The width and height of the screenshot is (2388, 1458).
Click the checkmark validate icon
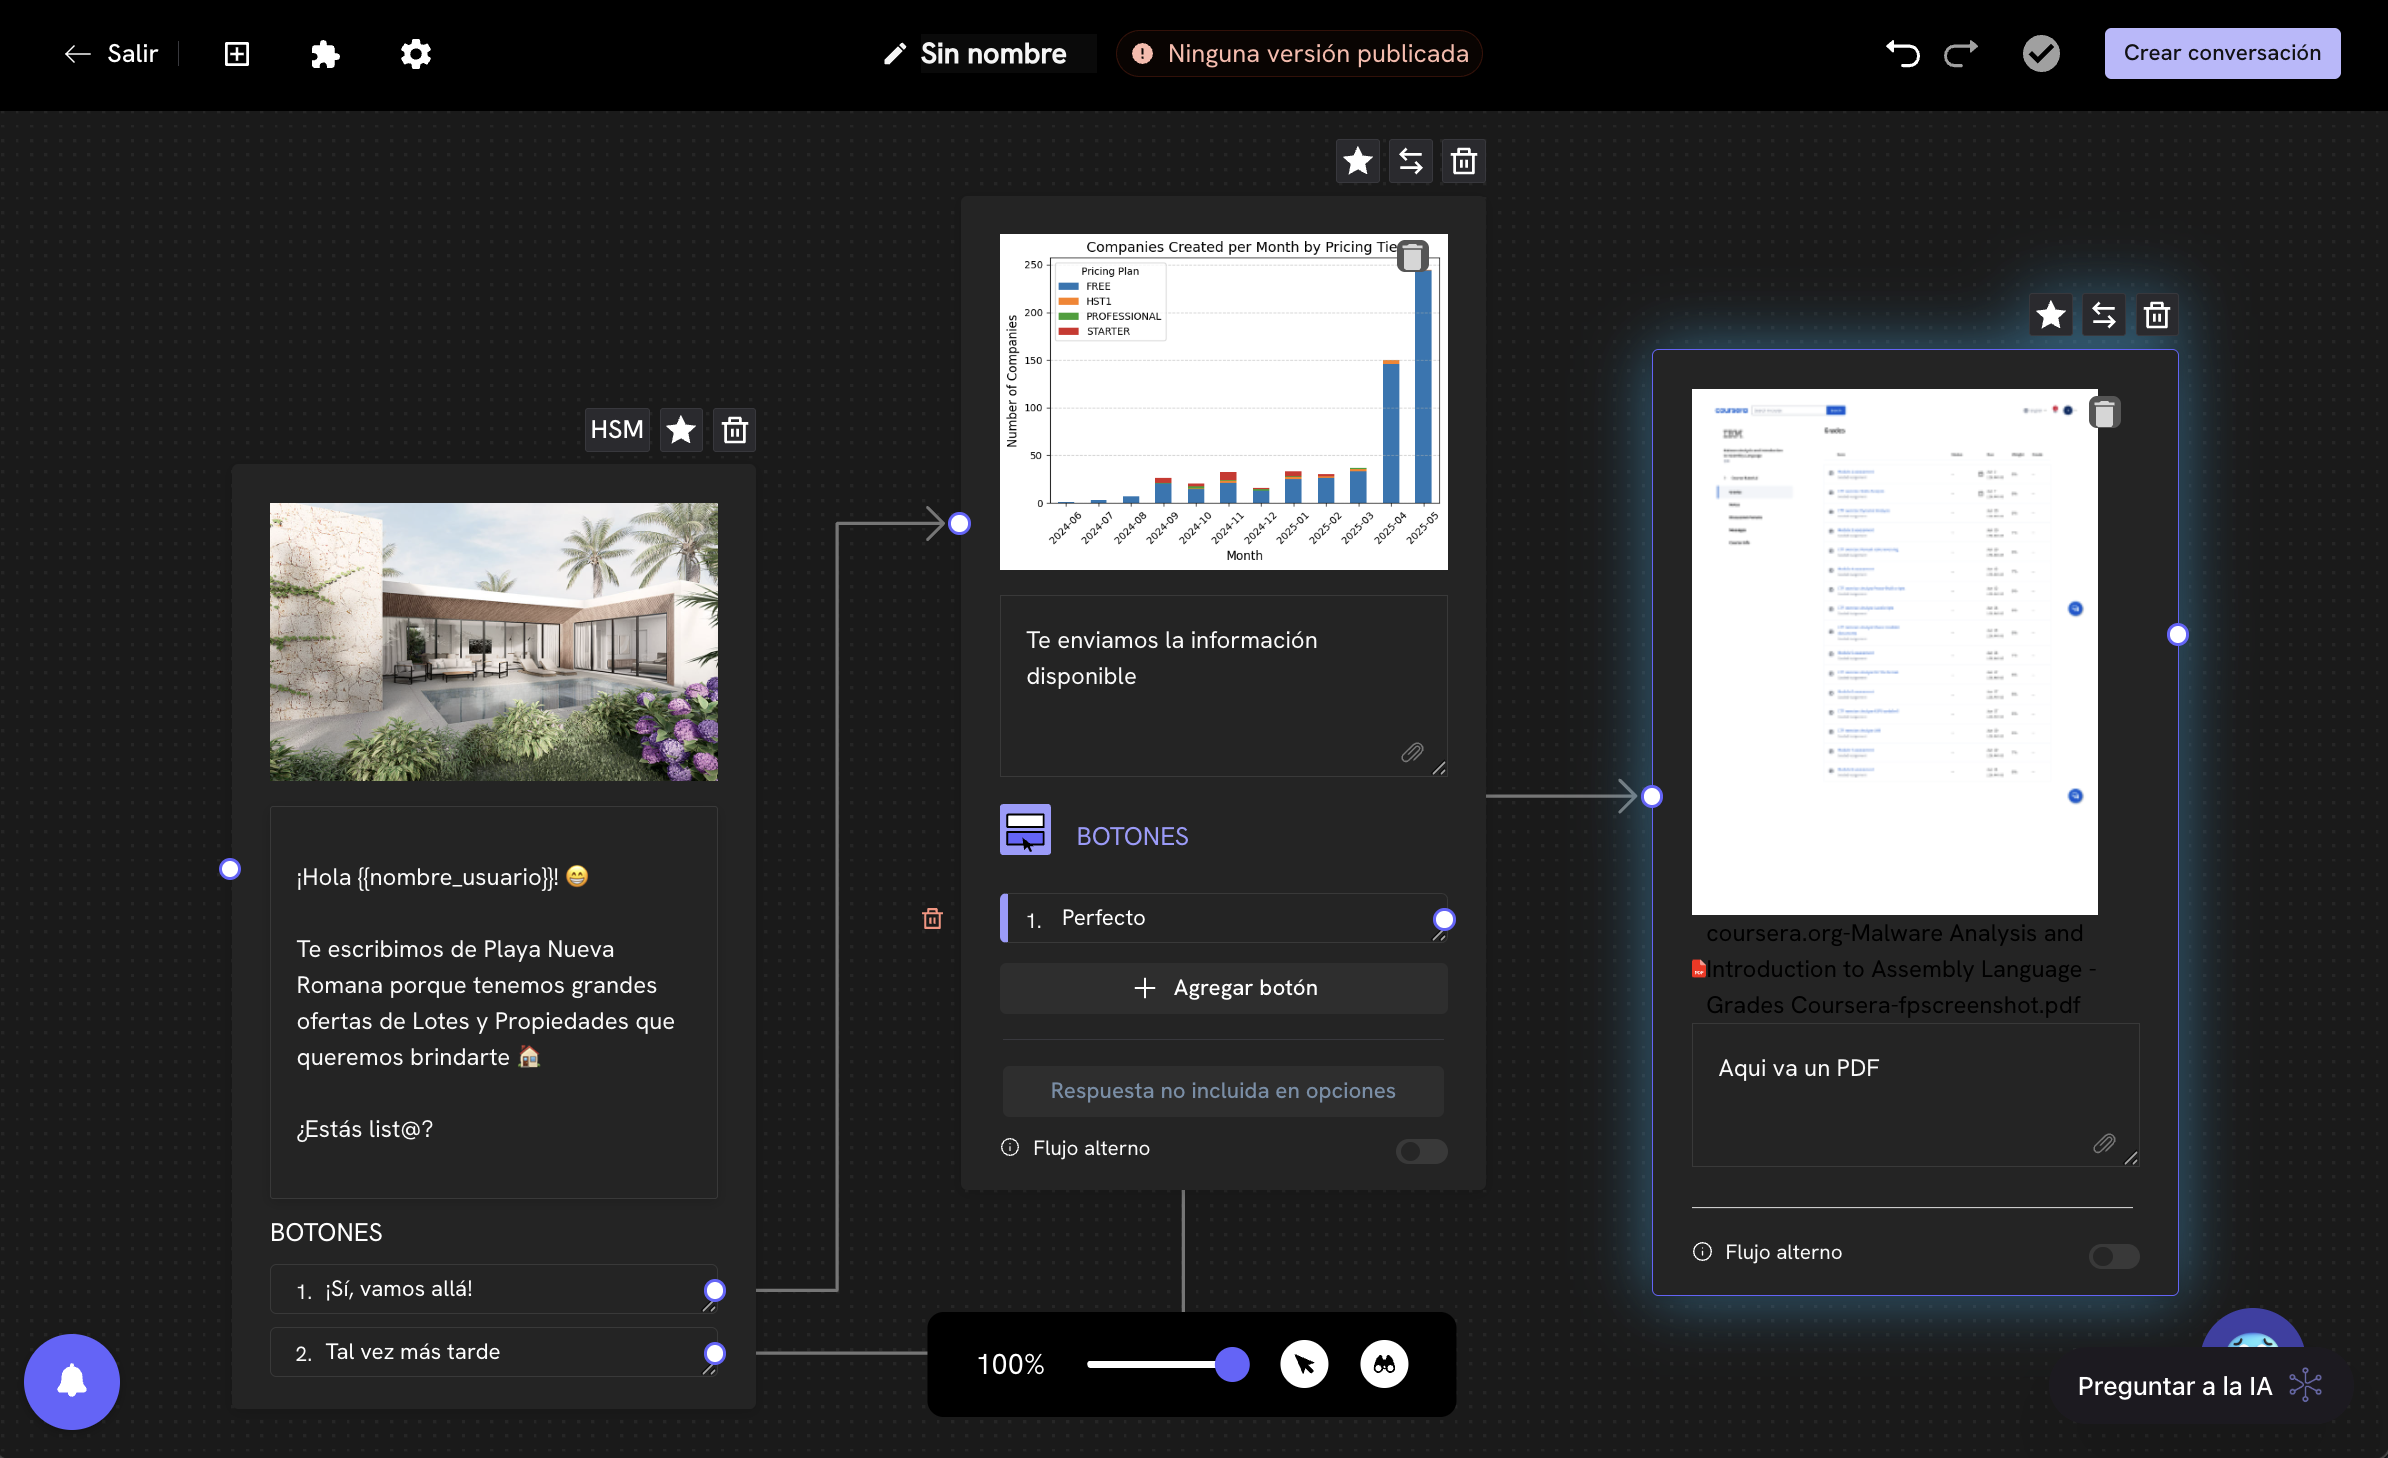2041,54
